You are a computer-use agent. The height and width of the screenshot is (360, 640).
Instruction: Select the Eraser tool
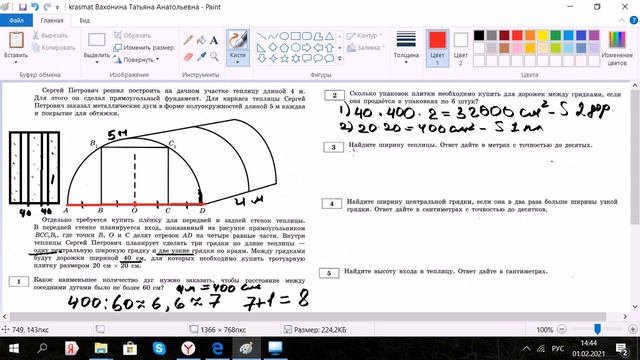point(188,57)
